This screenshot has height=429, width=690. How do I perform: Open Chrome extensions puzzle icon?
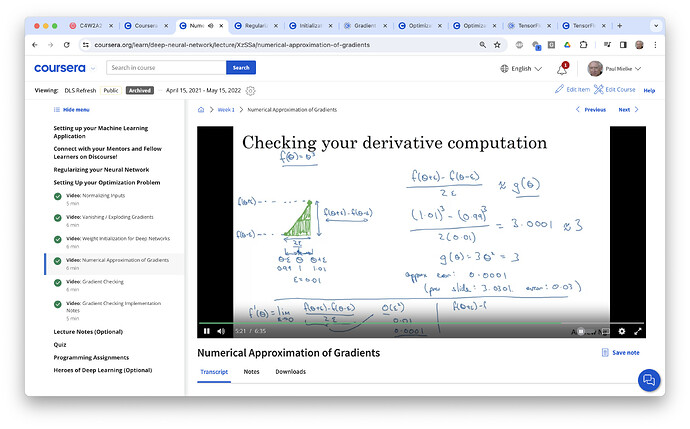coord(584,45)
